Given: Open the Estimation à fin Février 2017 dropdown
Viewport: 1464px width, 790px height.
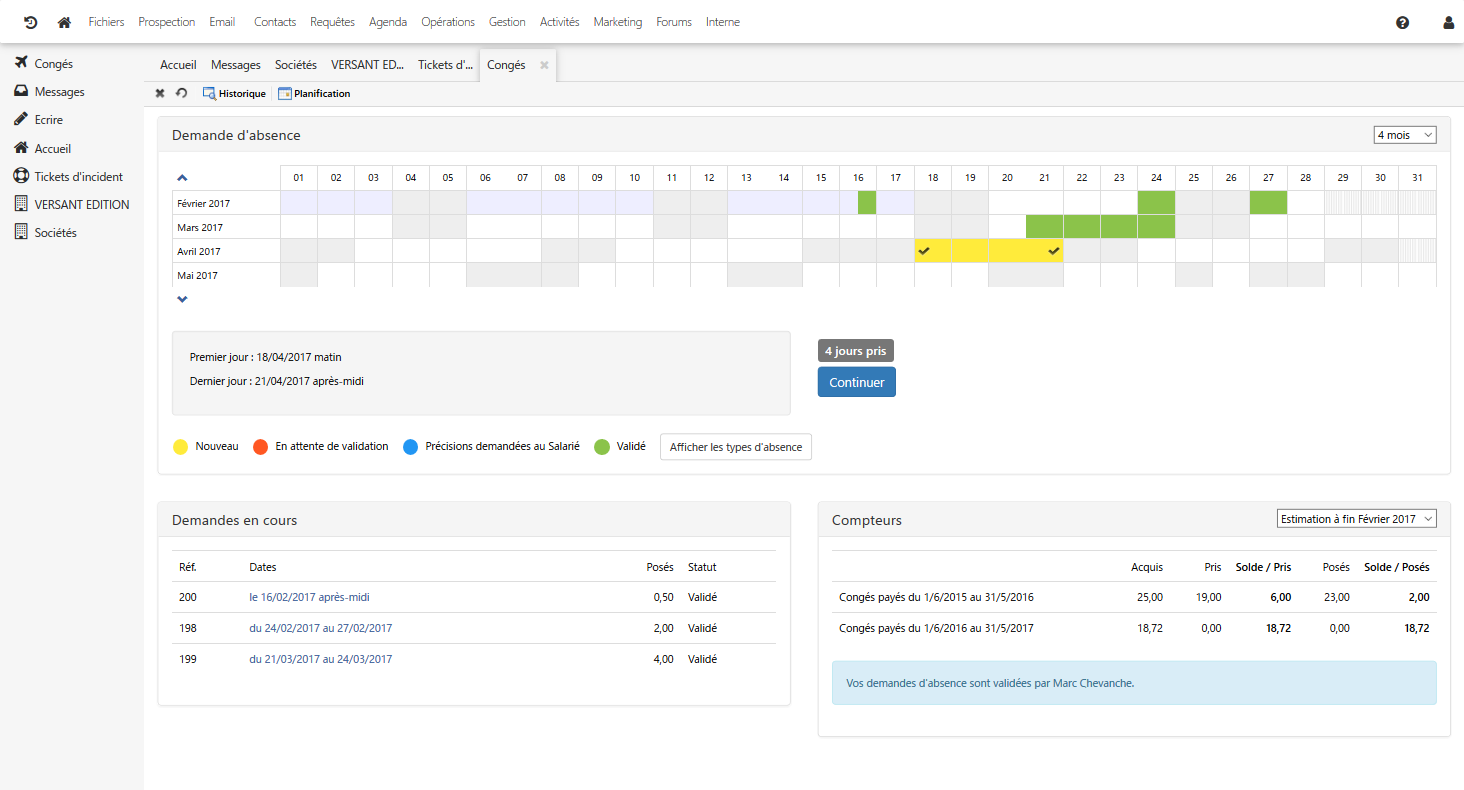Looking at the screenshot, I should click(x=1356, y=519).
